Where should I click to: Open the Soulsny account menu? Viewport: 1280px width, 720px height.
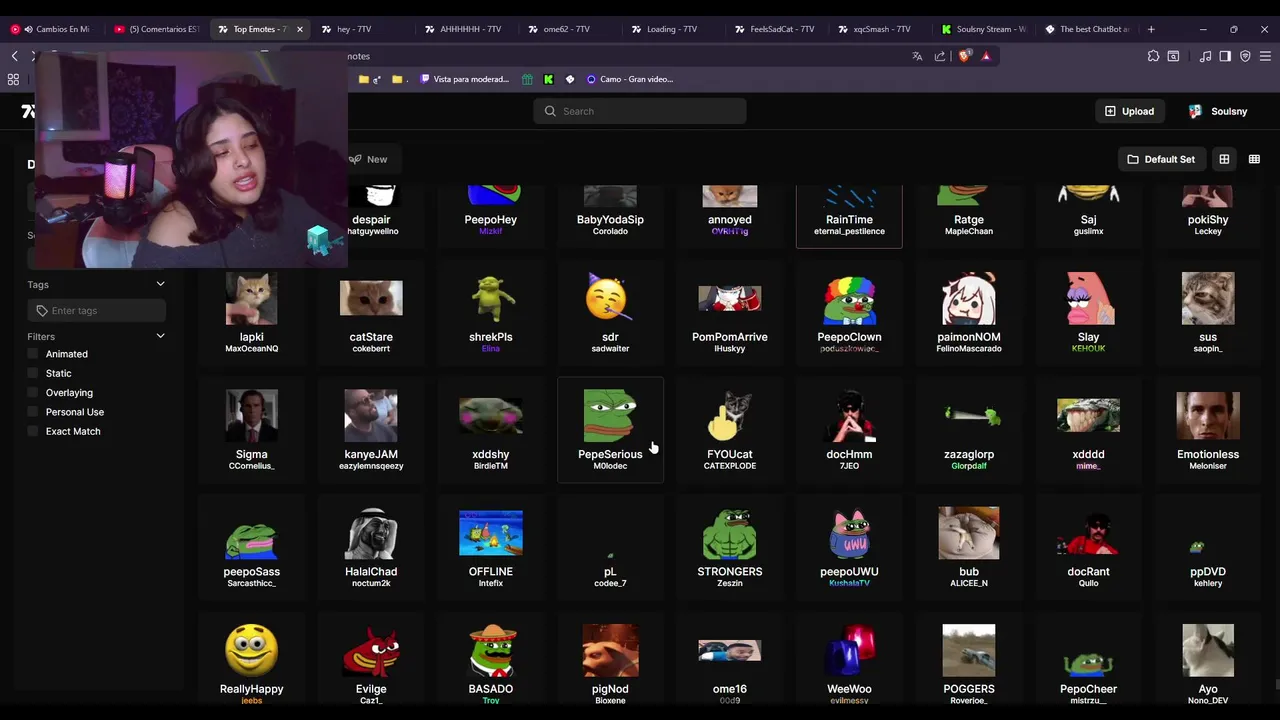coord(1217,111)
